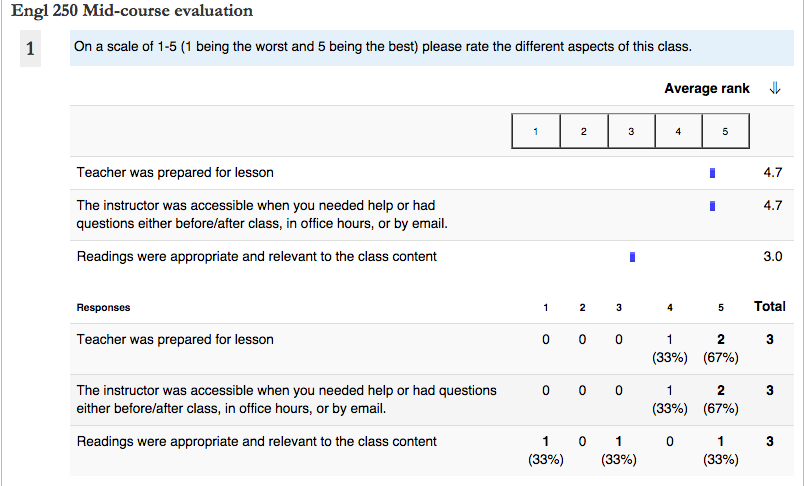Click the question number 1 badge
This screenshot has height=486, width=806.
coord(30,48)
